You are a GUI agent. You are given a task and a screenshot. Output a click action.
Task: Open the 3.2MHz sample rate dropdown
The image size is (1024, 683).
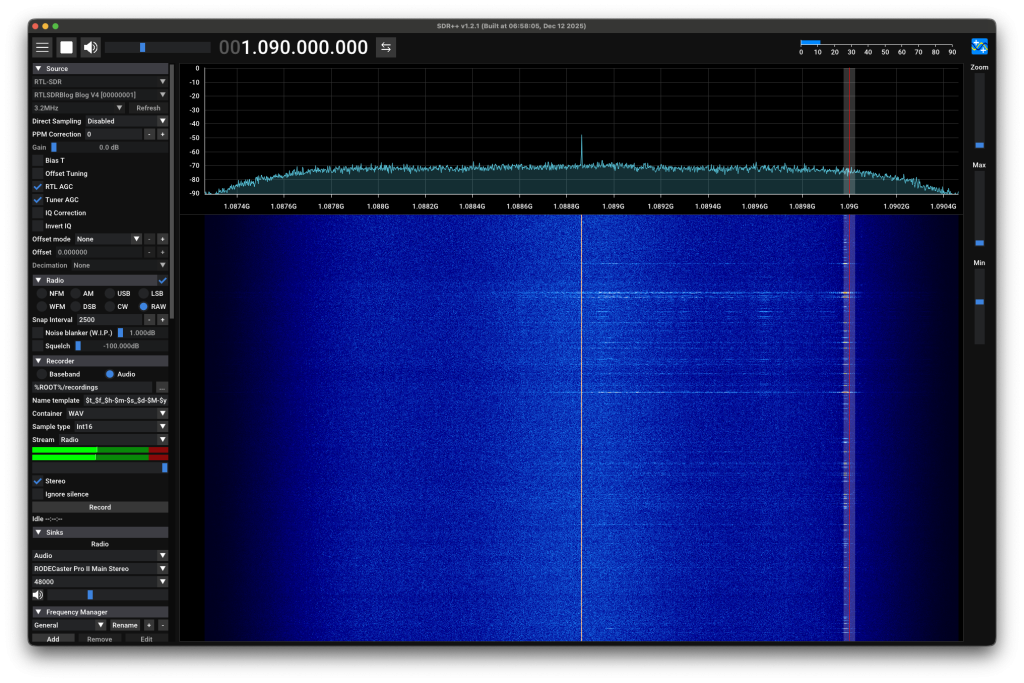pyautogui.click(x=75, y=107)
